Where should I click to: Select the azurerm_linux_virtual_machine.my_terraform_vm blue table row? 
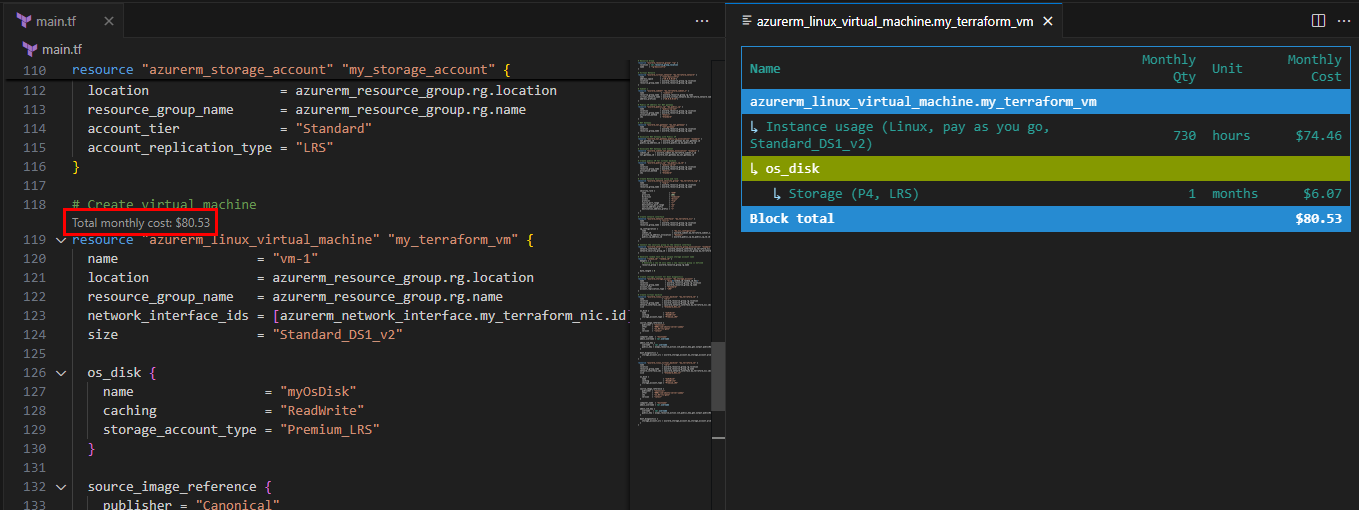coord(1045,102)
